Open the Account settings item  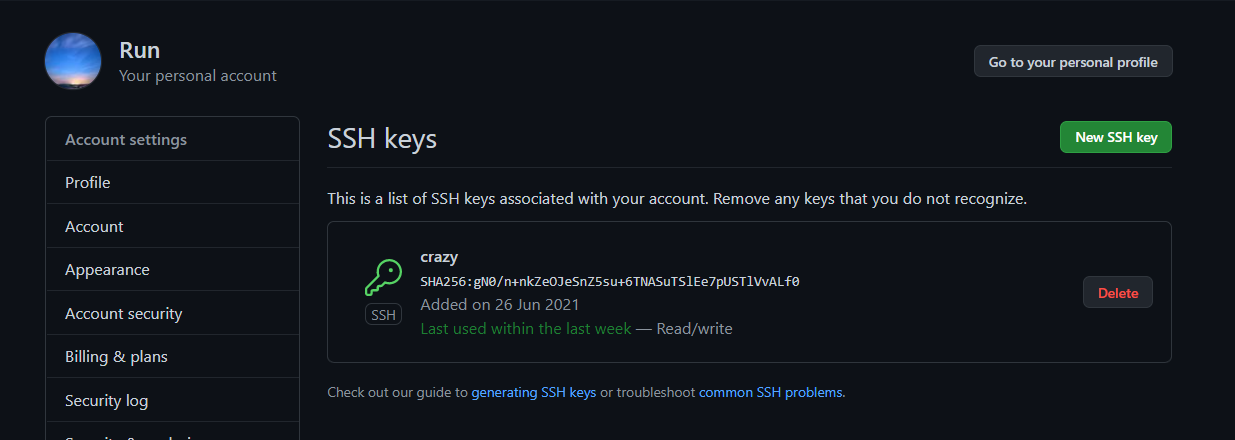172,226
